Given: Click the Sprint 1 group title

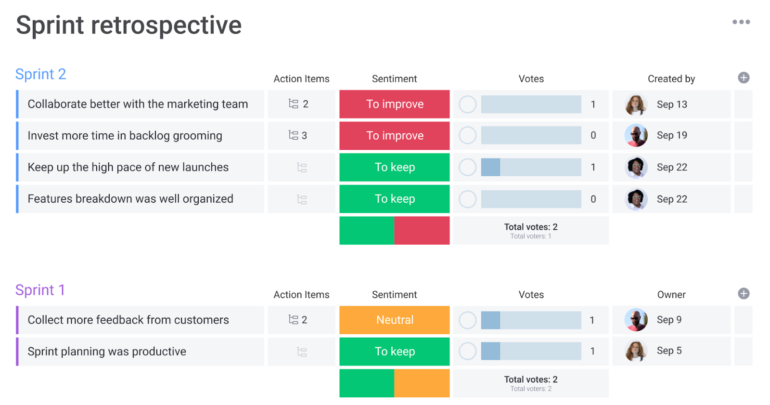Looking at the screenshot, I should coord(41,290).
